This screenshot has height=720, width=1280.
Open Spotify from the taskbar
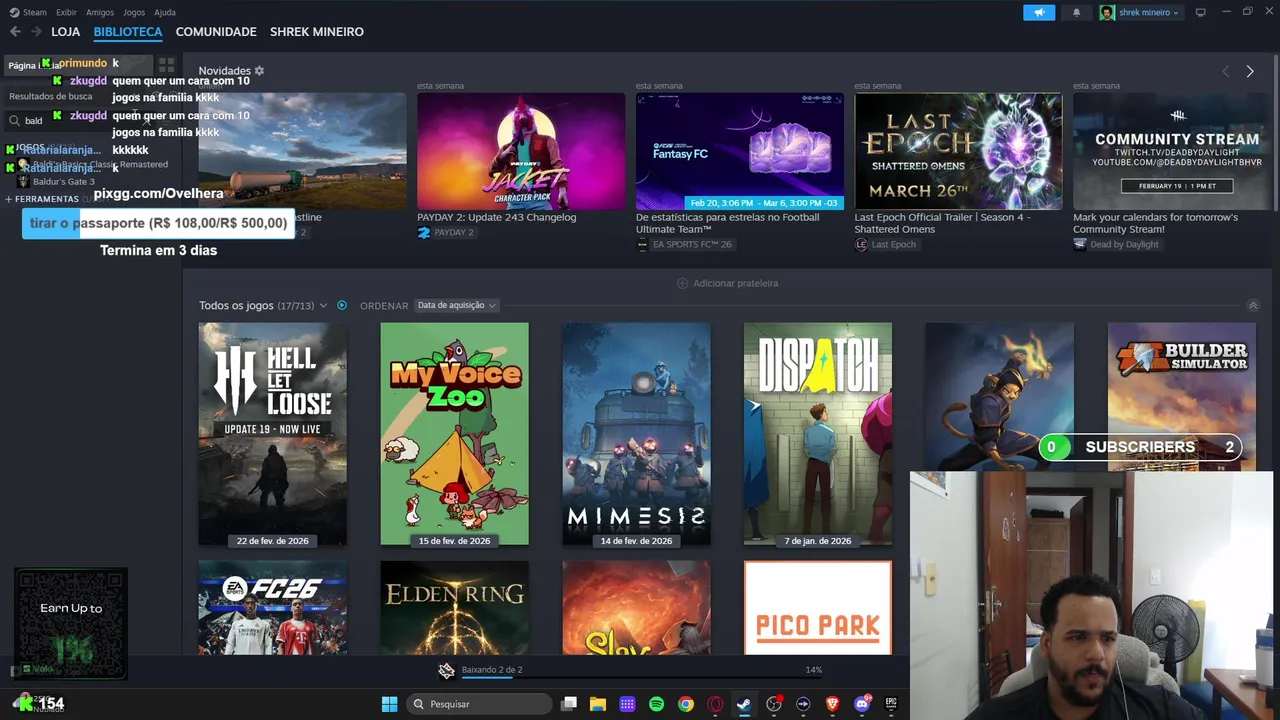pos(657,704)
